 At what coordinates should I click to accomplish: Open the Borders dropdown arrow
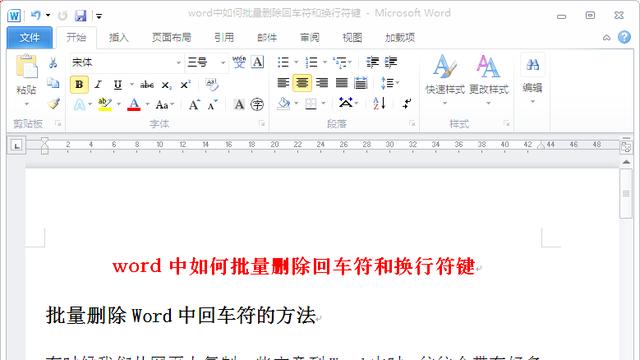click(323, 103)
